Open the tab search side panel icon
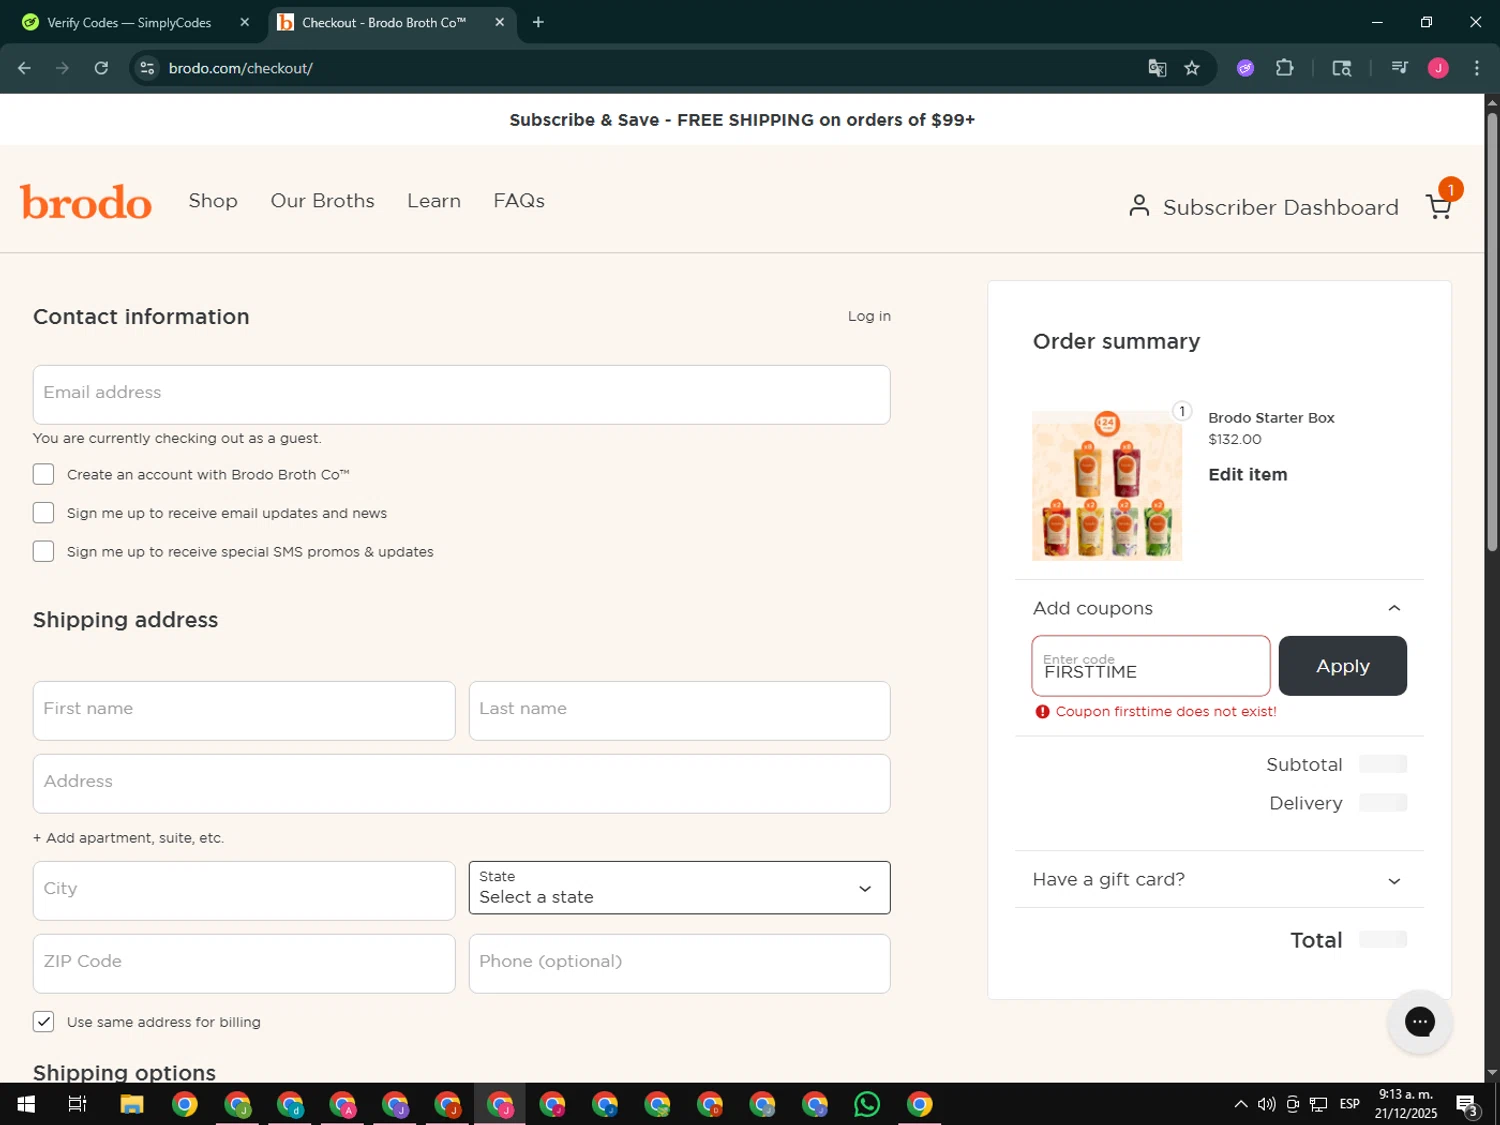 1341,68
